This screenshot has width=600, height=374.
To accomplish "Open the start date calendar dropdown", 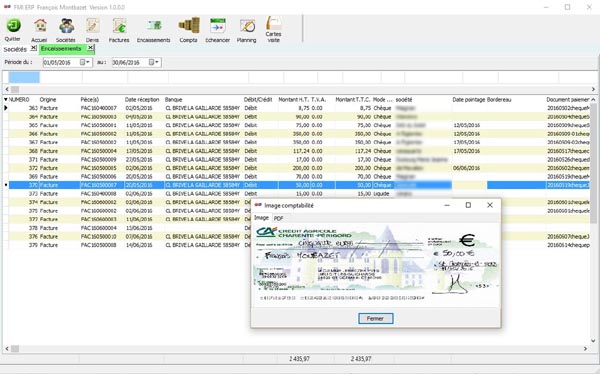I will 85,62.
